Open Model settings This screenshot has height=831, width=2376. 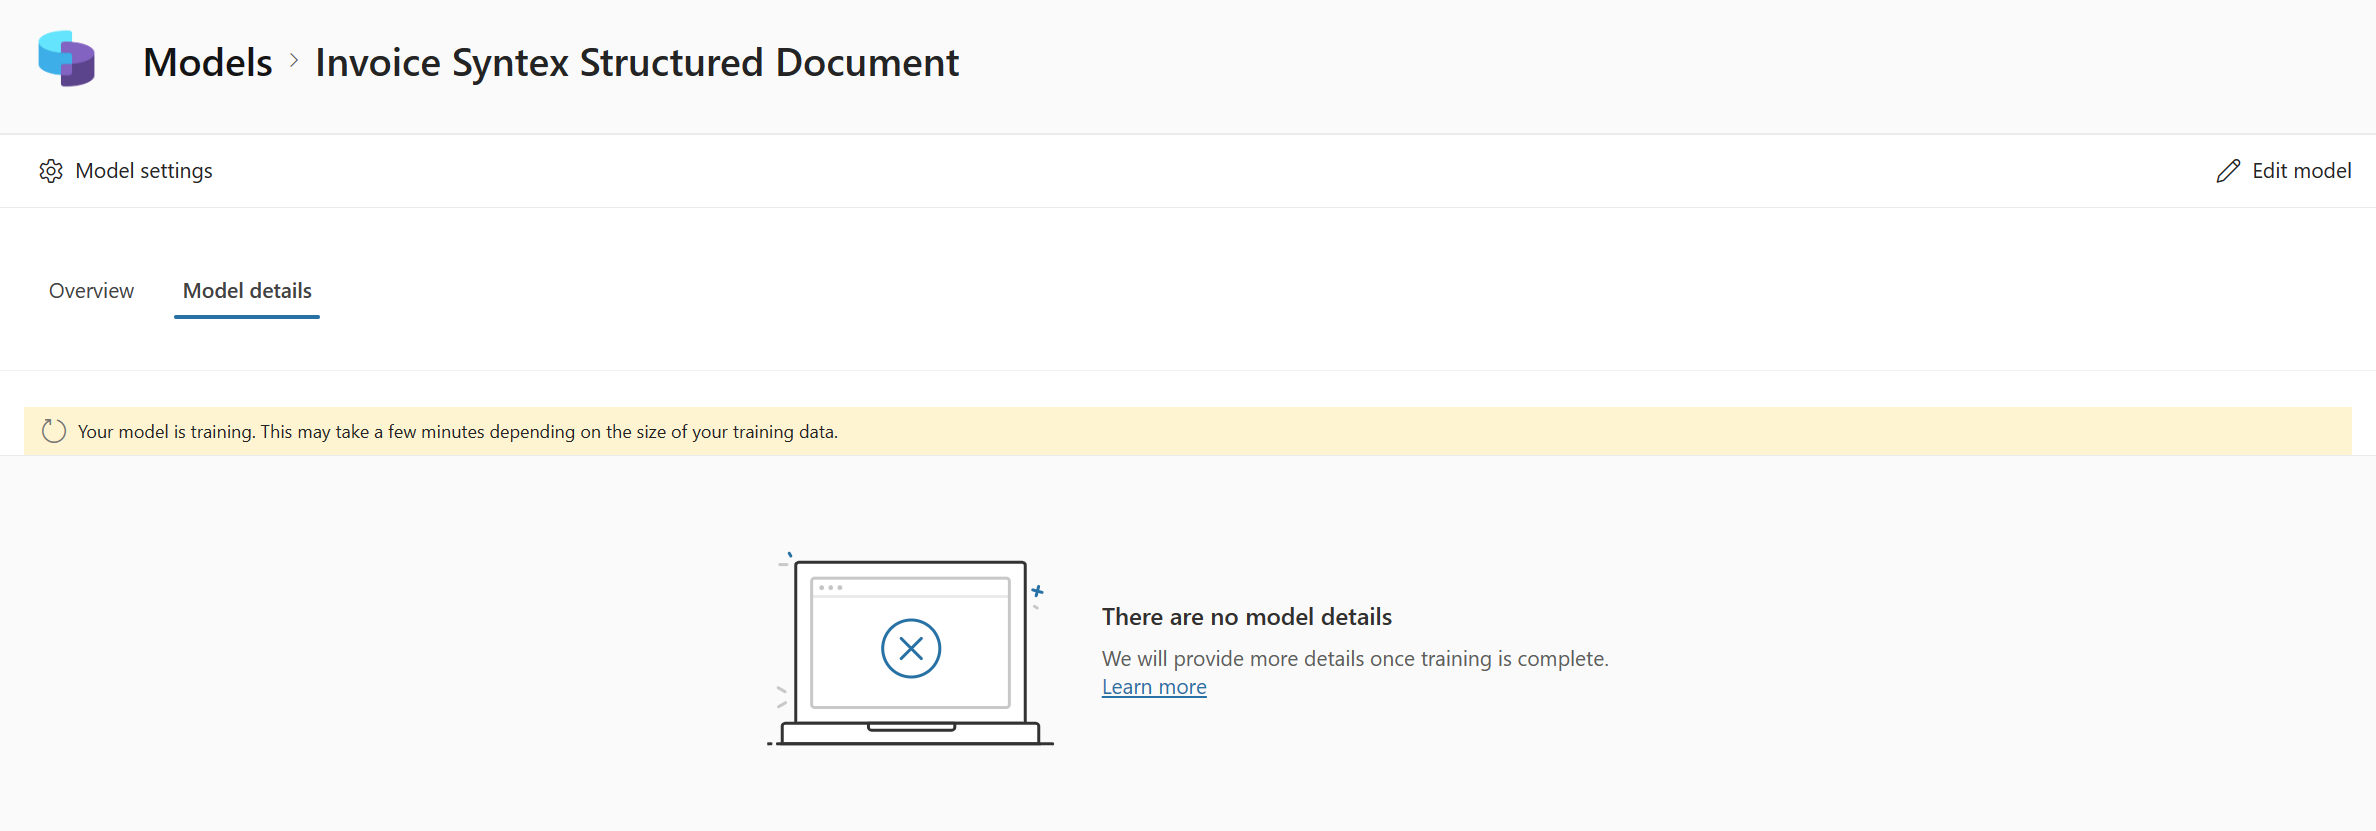pyautogui.click(x=126, y=171)
